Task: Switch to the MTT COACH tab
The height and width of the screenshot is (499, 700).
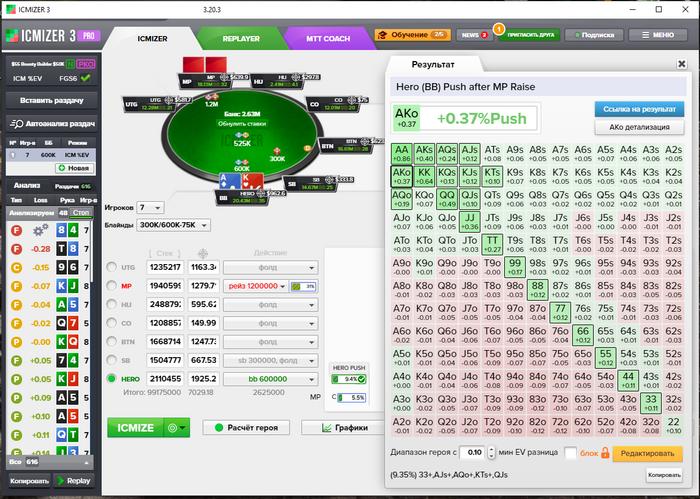Action: (328, 39)
